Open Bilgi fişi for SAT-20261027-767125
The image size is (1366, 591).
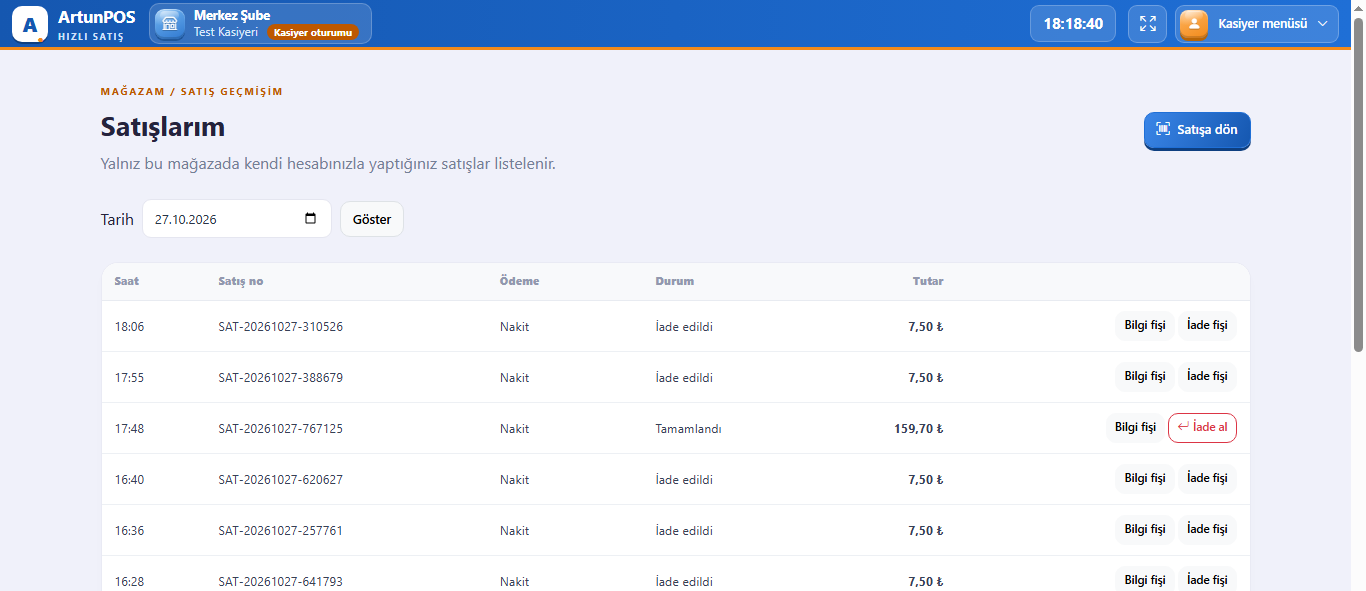(1135, 428)
